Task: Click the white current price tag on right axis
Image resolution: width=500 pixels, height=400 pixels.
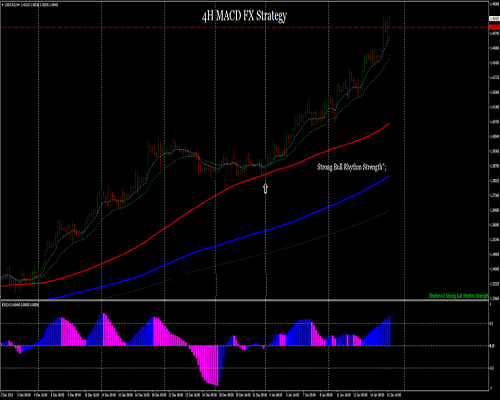Action: [494, 19]
